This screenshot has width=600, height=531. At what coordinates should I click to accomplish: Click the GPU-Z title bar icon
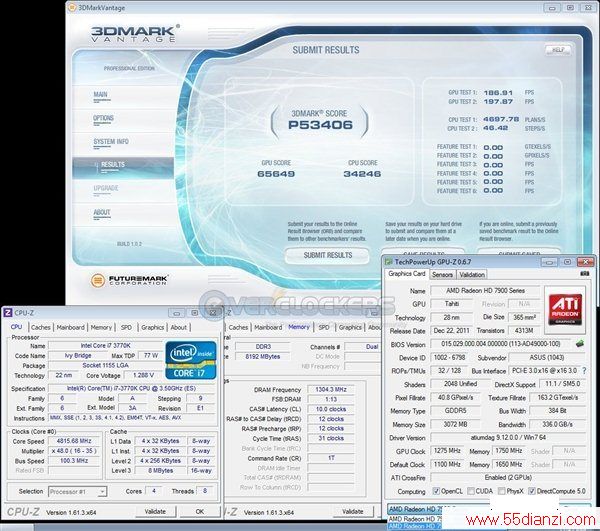click(389, 262)
